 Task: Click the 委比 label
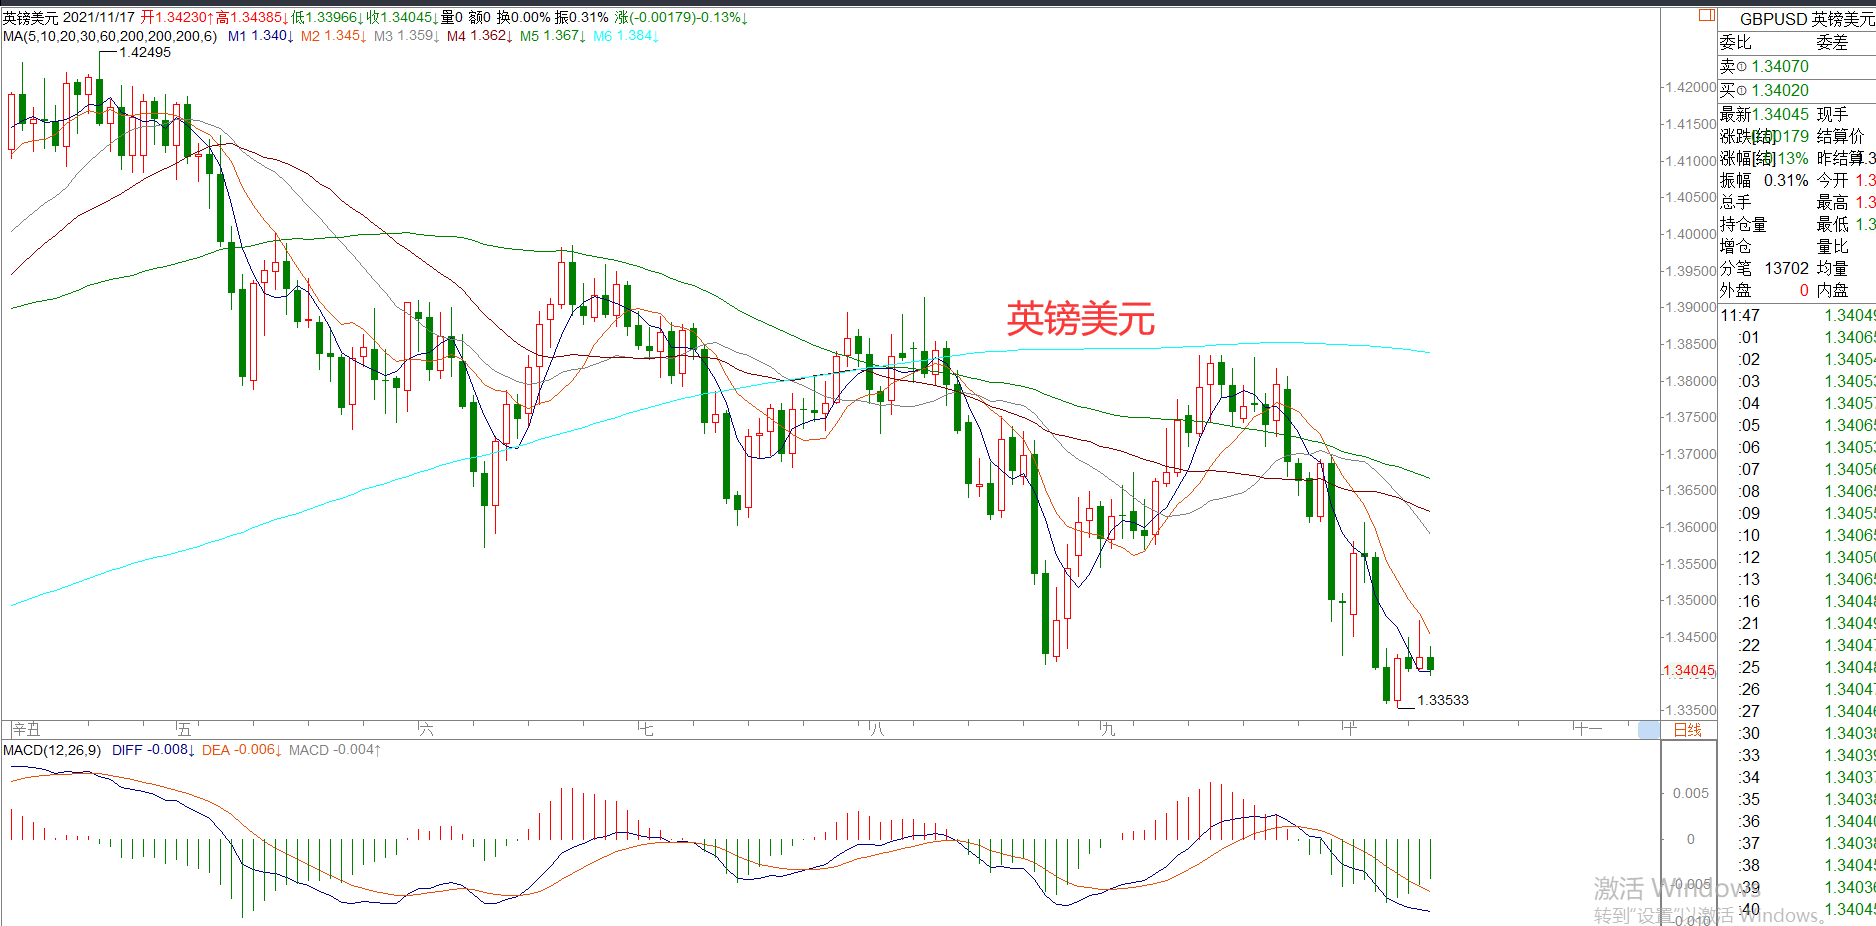pyautogui.click(x=1735, y=42)
